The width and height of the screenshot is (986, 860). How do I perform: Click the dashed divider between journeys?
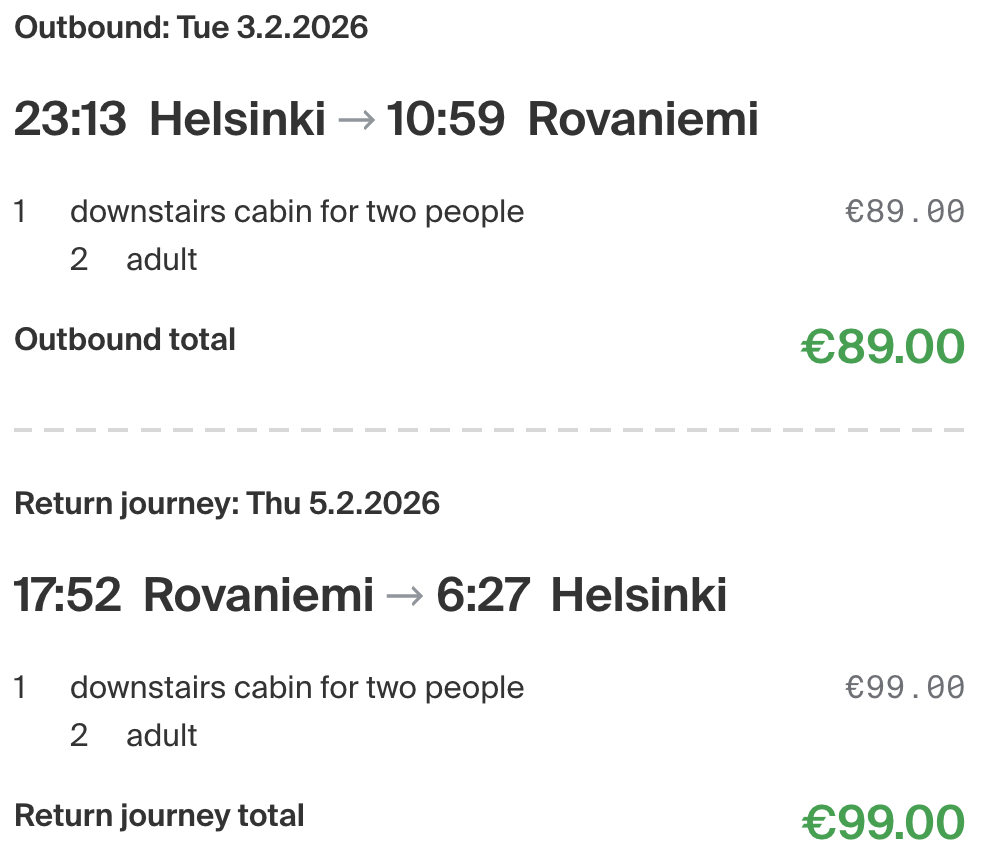pos(490,430)
